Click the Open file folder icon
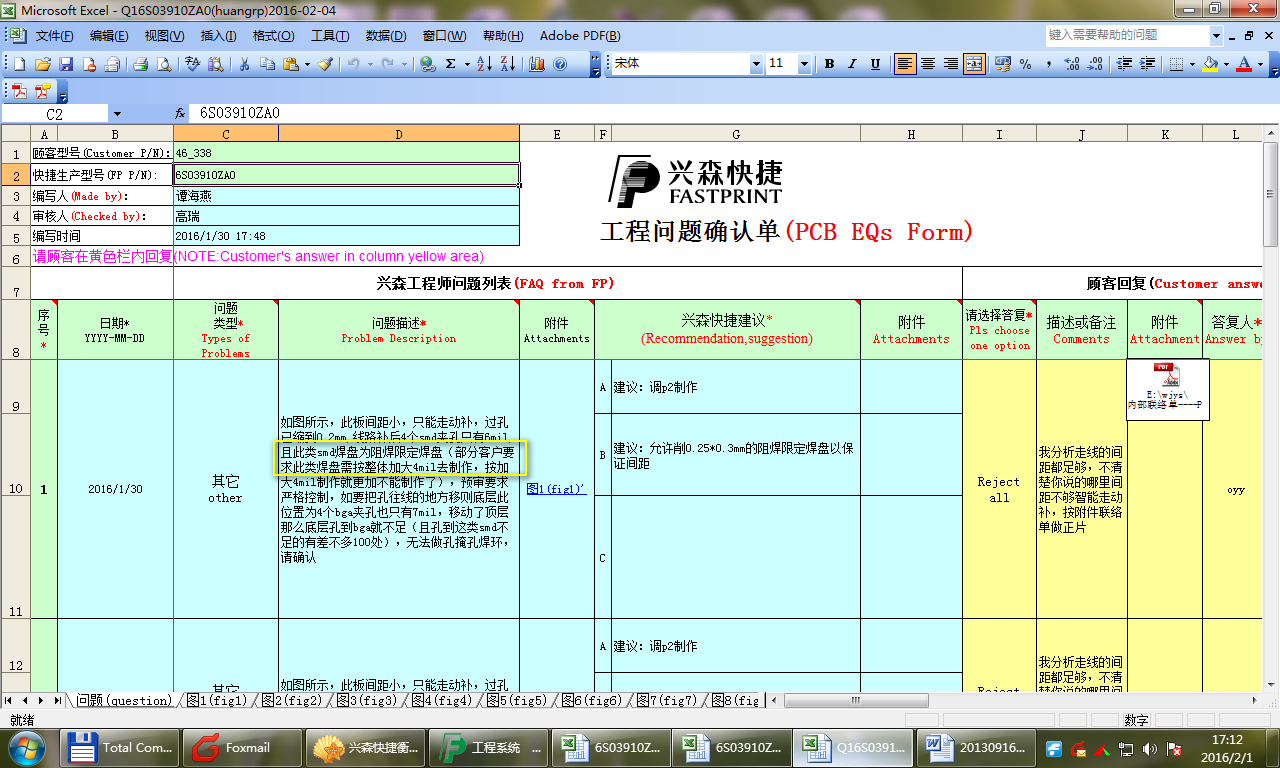This screenshot has width=1280, height=768. coord(43,64)
